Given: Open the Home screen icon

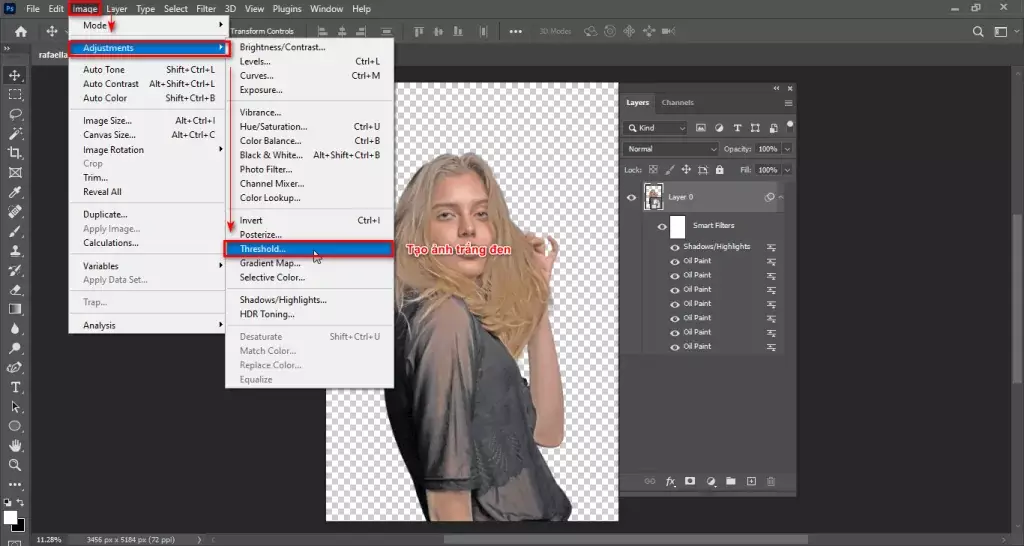Looking at the screenshot, I should point(21,31).
